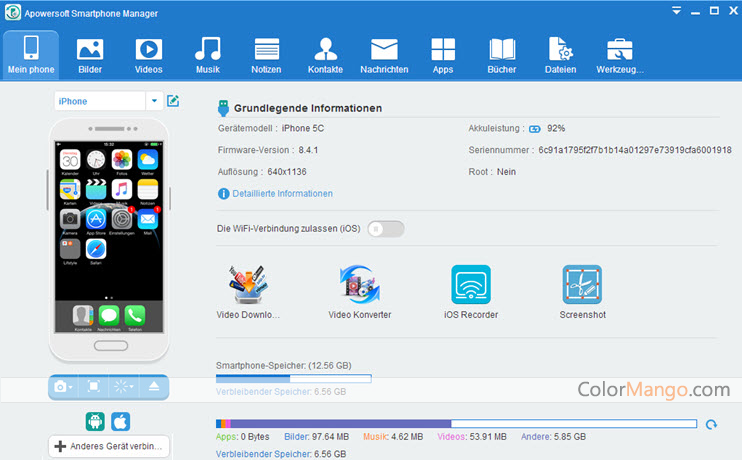
Task: Click the Apps: 0 Bytes label
Action: [x=243, y=437]
